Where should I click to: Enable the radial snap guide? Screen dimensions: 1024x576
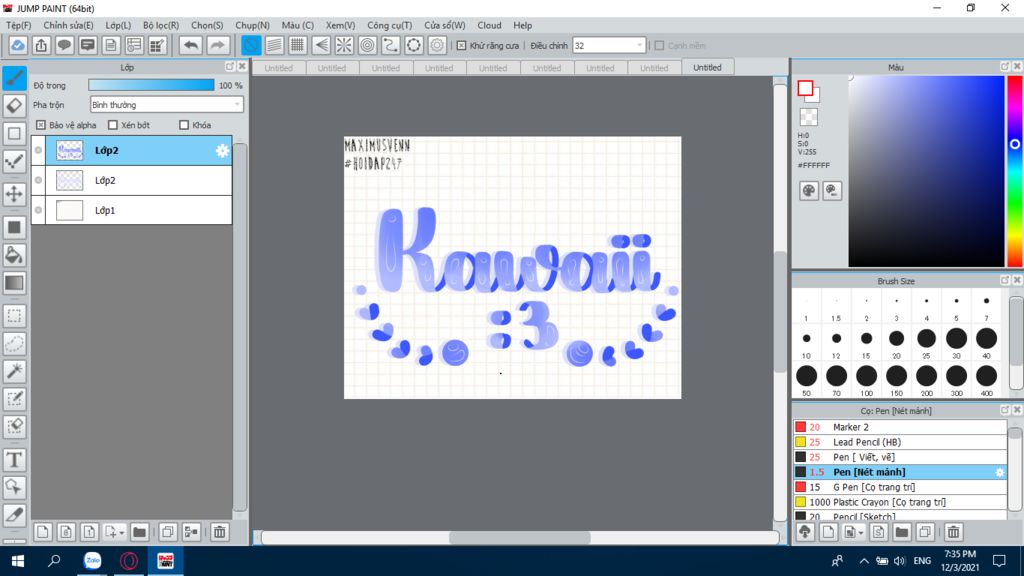point(344,45)
